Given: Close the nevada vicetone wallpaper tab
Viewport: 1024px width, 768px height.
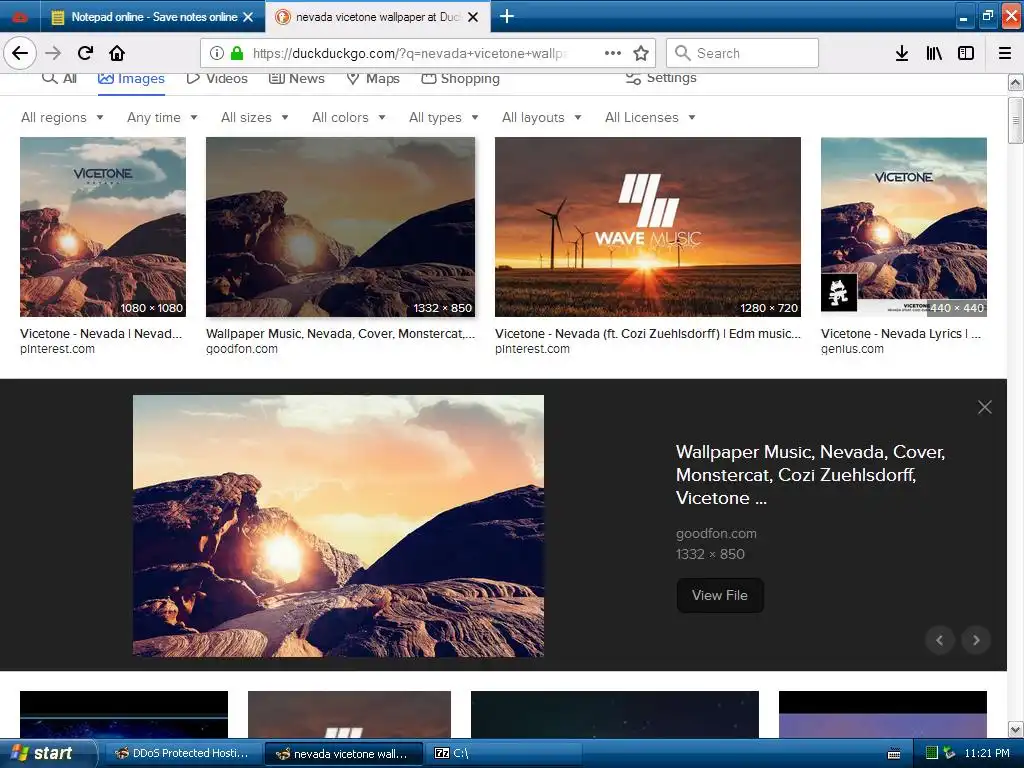Looking at the screenshot, I should (x=473, y=17).
